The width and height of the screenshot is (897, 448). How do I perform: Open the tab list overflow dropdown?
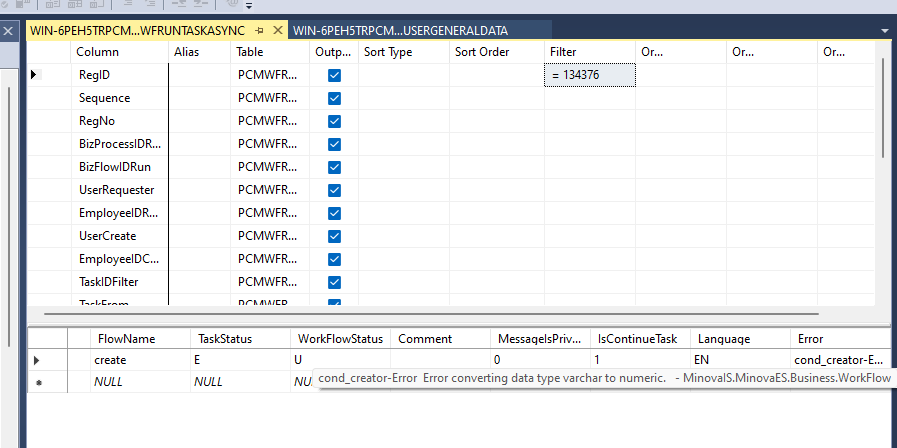(884, 31)
